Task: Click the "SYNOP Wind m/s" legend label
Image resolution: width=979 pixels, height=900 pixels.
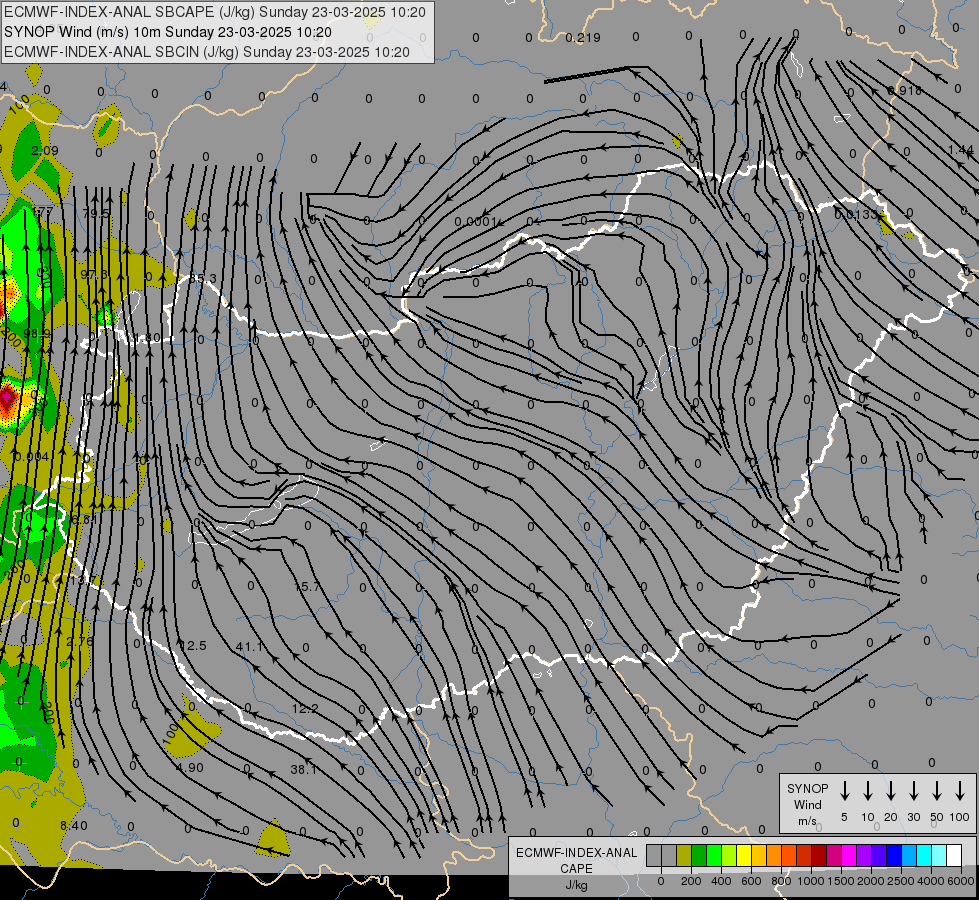Action: click(x=807, y=804)
